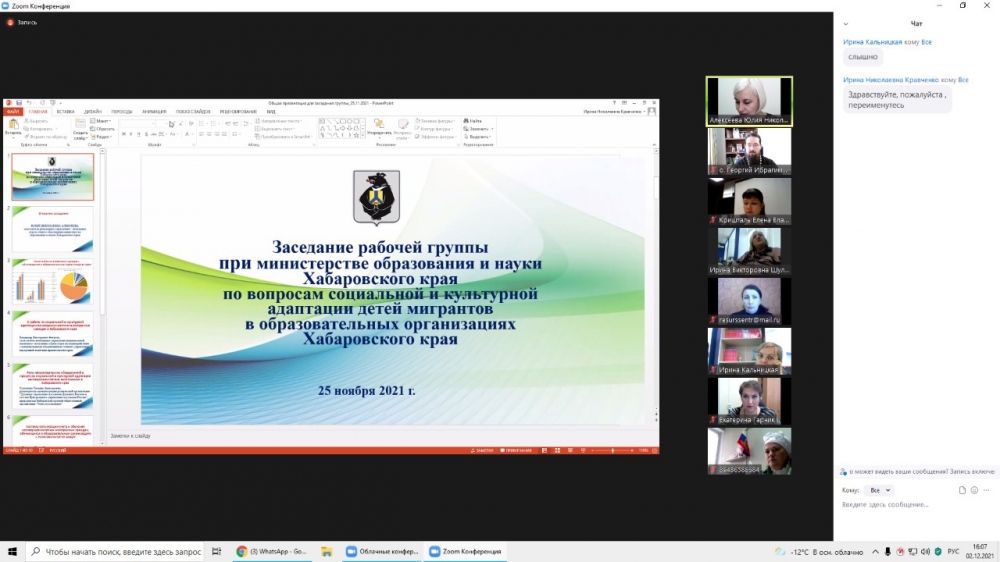Open the font name combo box
Screen dimensions: 1000x562
point(140,124)
